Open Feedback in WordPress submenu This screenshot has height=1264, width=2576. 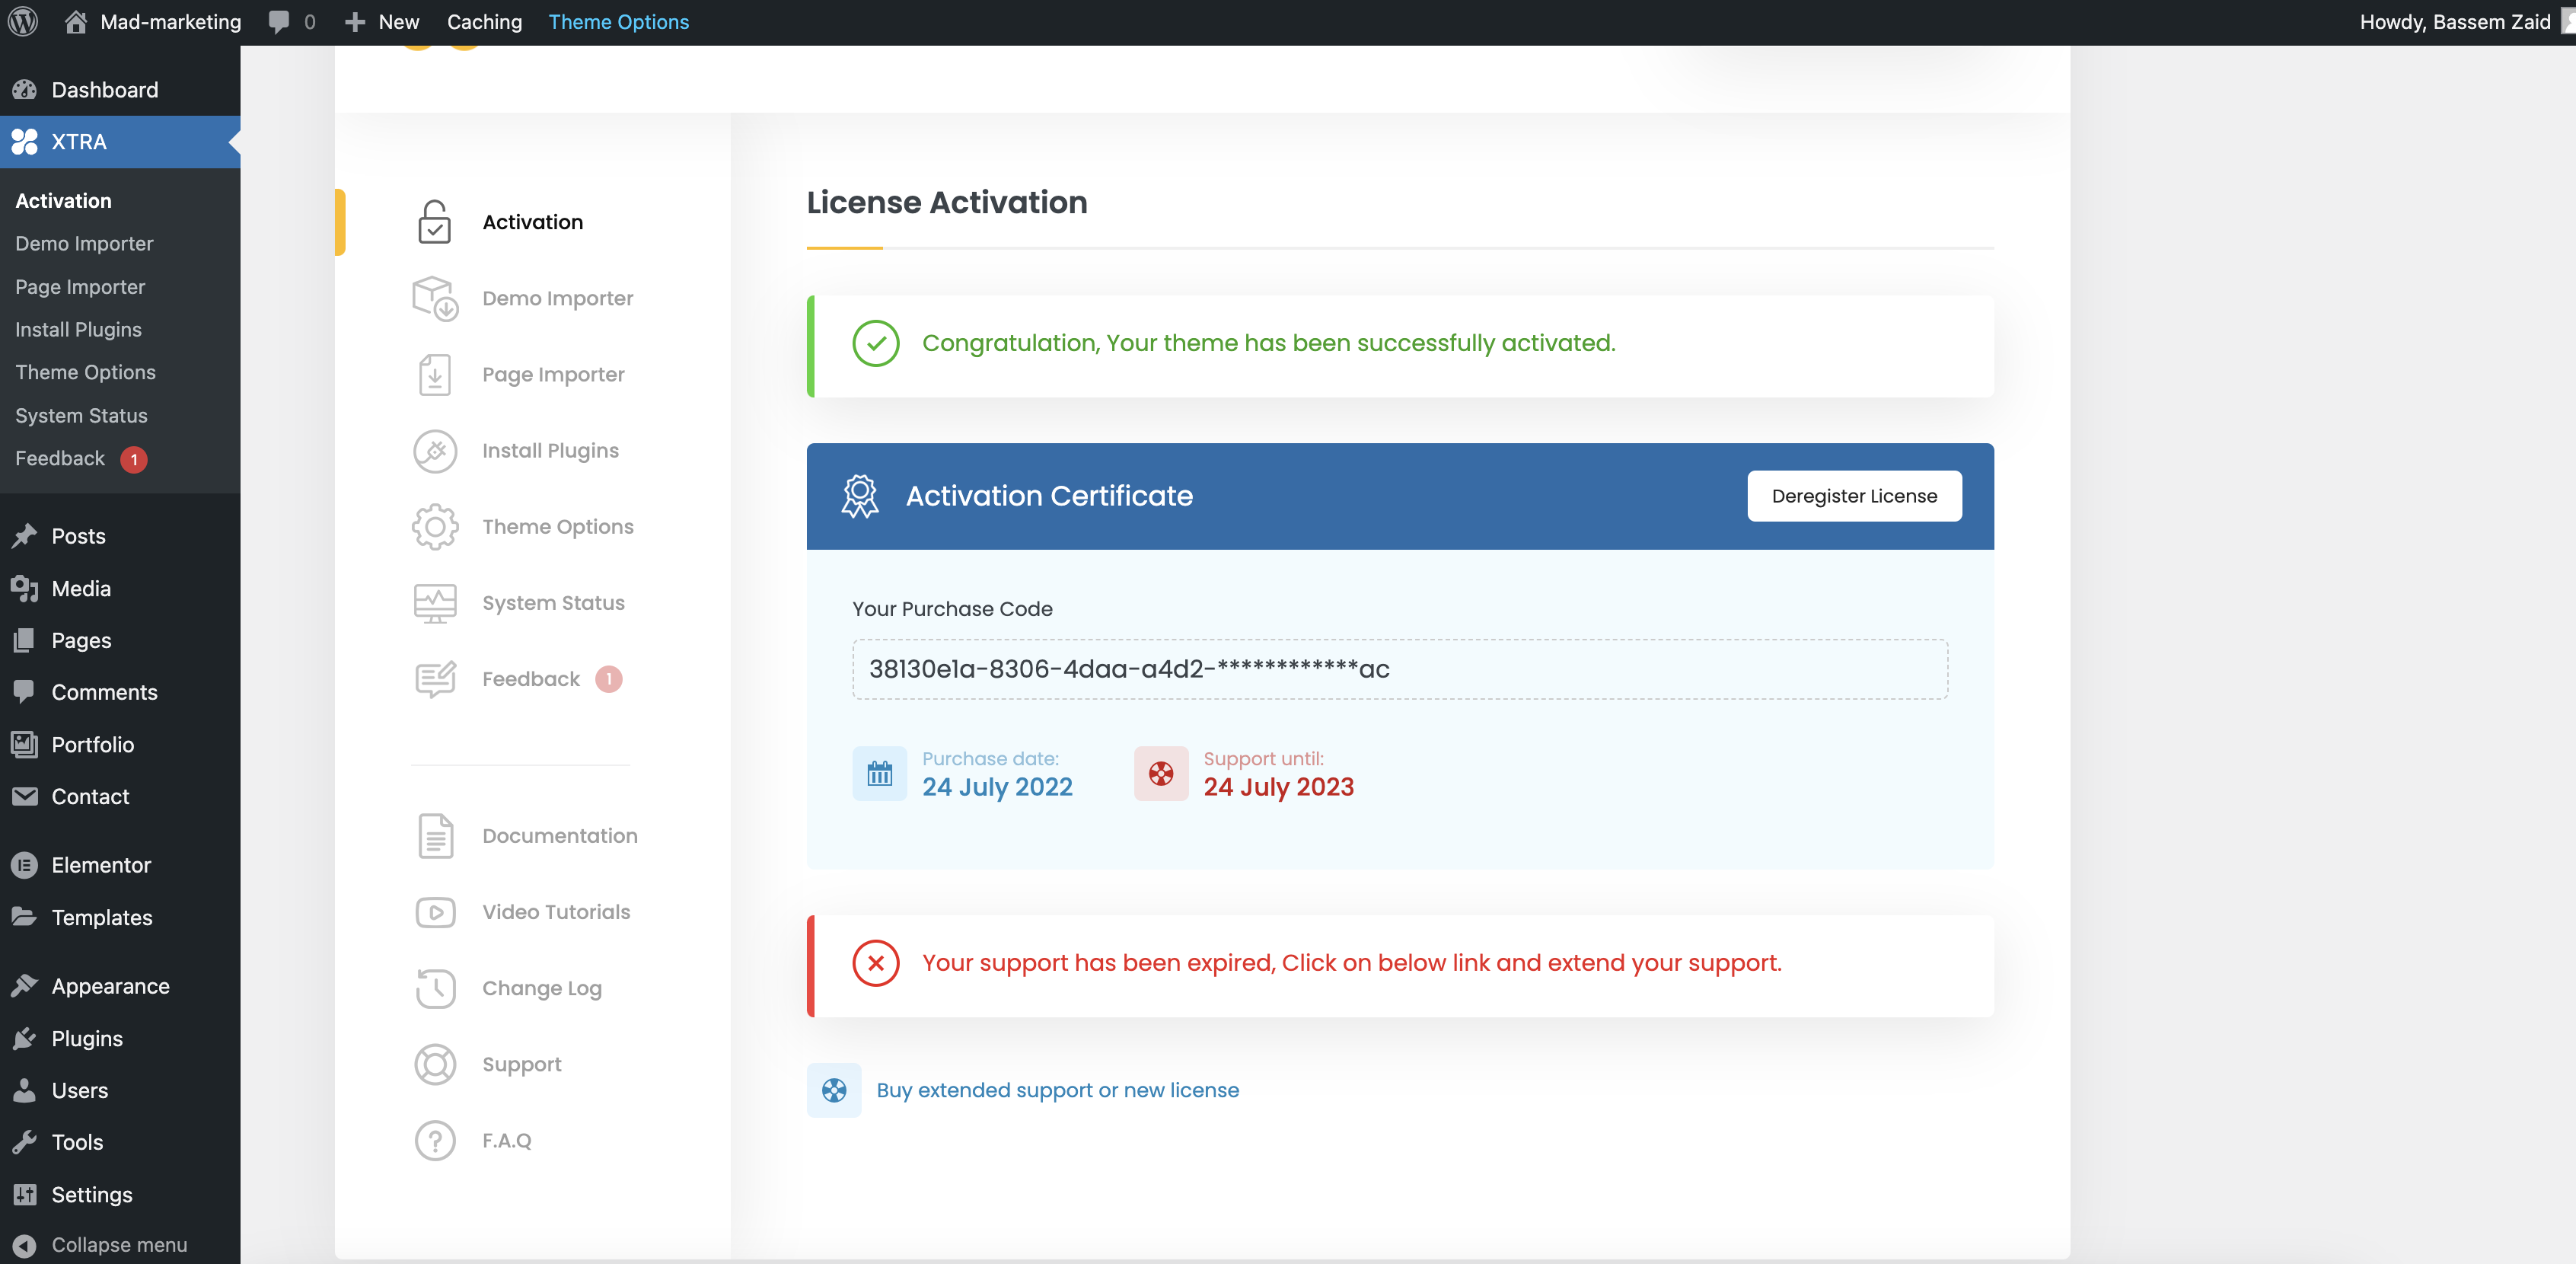coord(60,459)
